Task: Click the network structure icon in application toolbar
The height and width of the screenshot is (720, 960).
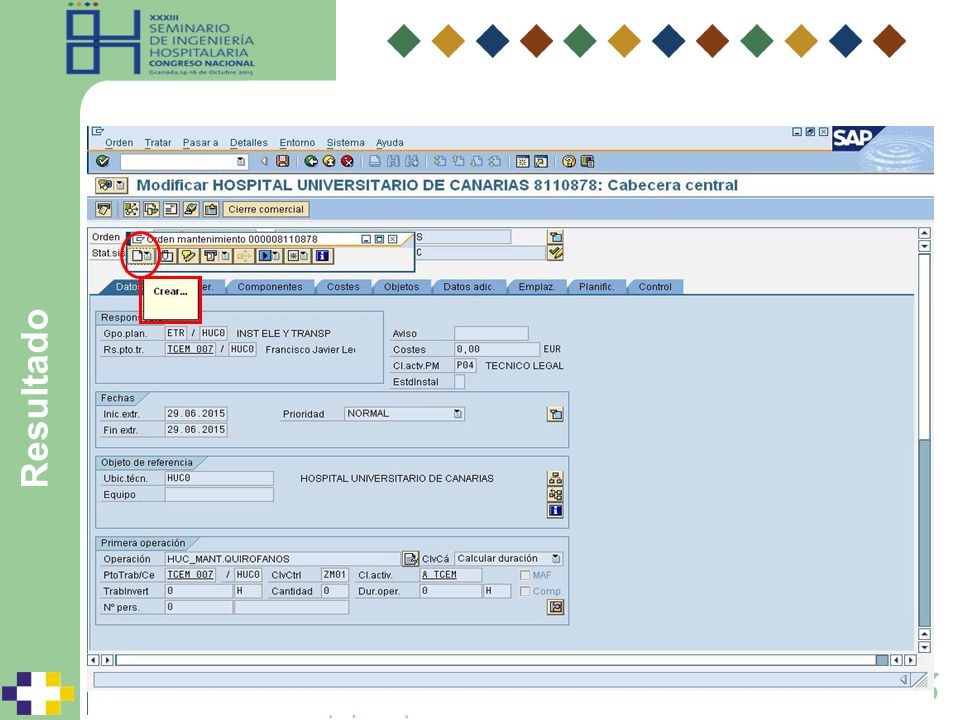Action: tap(131, 209)
